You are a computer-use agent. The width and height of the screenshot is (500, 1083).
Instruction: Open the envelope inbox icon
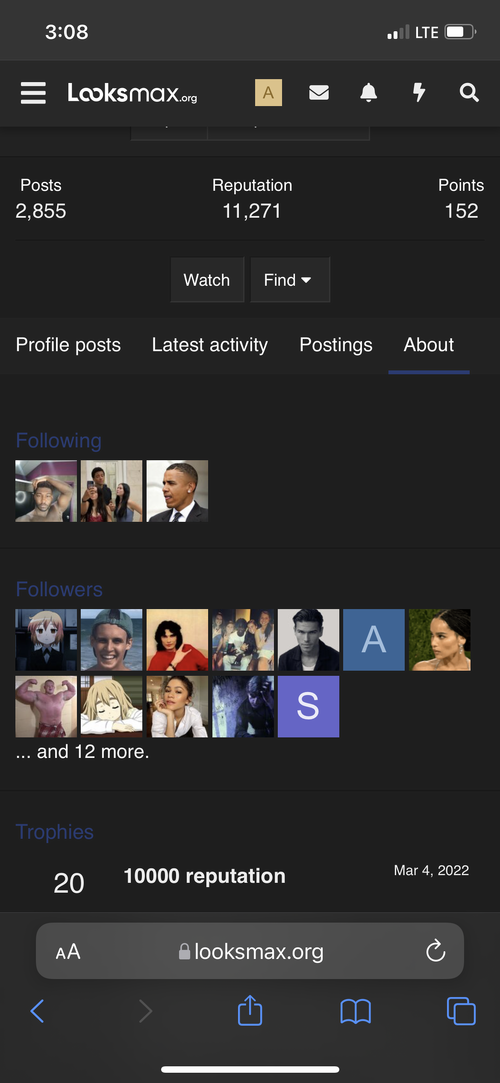click(x=318, y=93)
